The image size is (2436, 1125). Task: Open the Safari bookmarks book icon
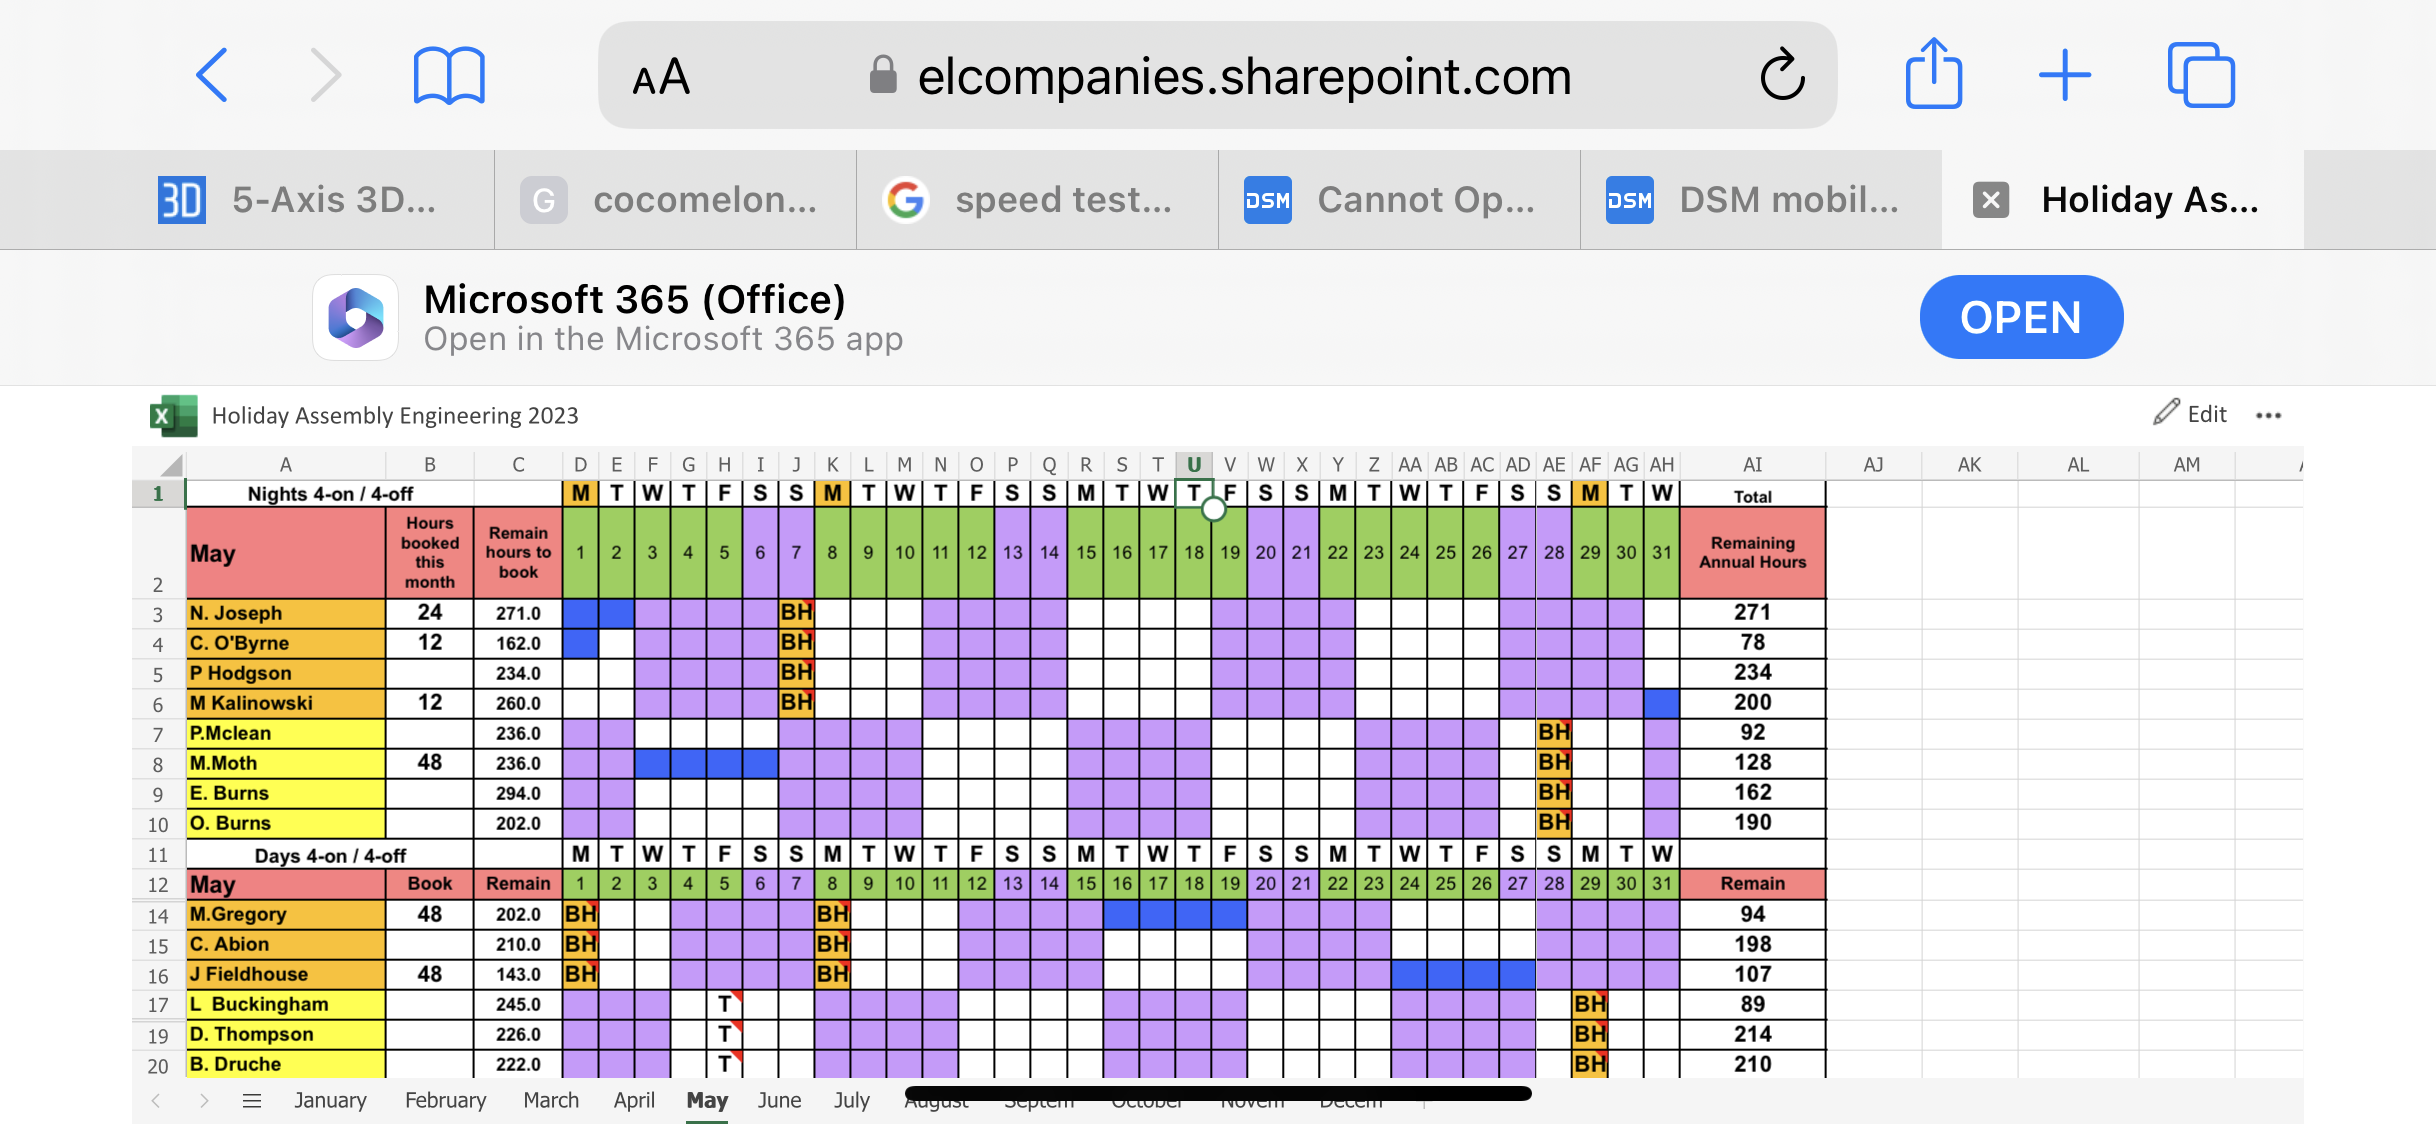pos(449,76)
